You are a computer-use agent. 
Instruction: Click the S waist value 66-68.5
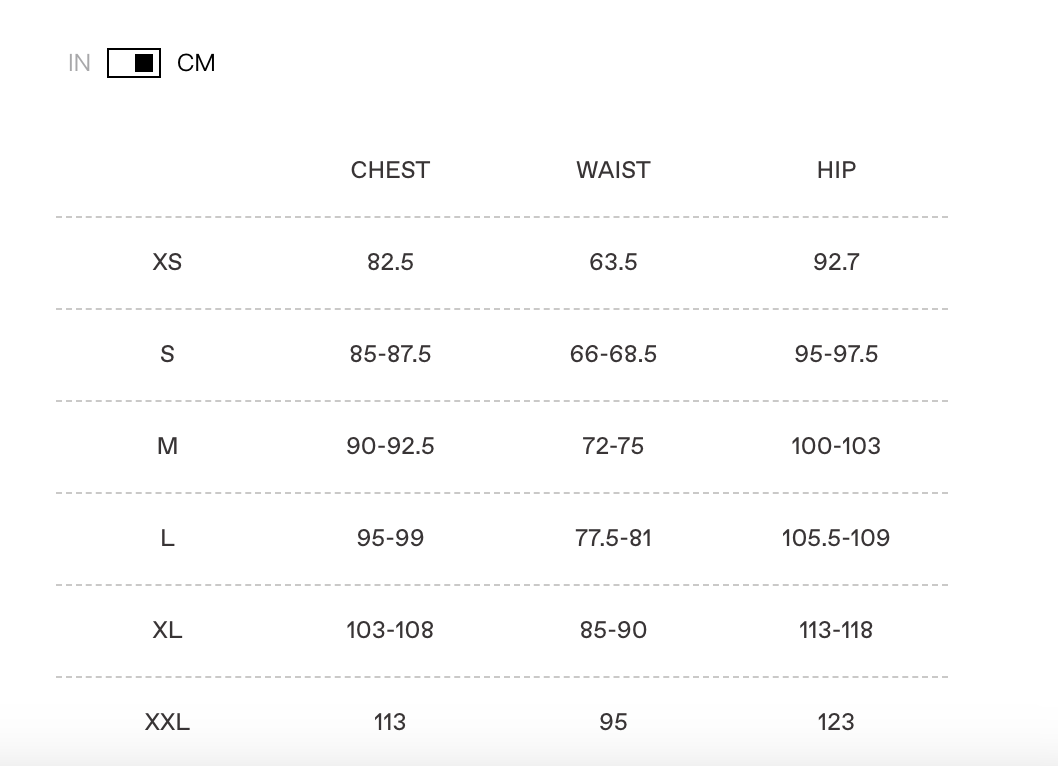point(613,354)
